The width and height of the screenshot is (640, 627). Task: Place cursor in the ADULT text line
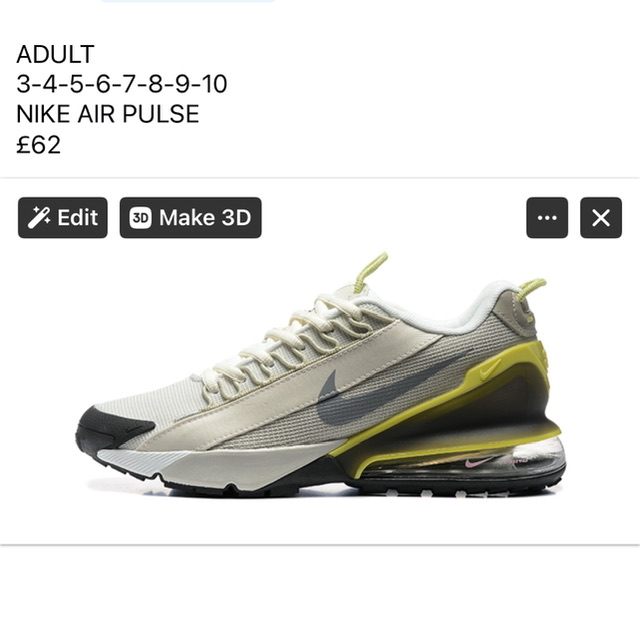click(x=56, y=54)
